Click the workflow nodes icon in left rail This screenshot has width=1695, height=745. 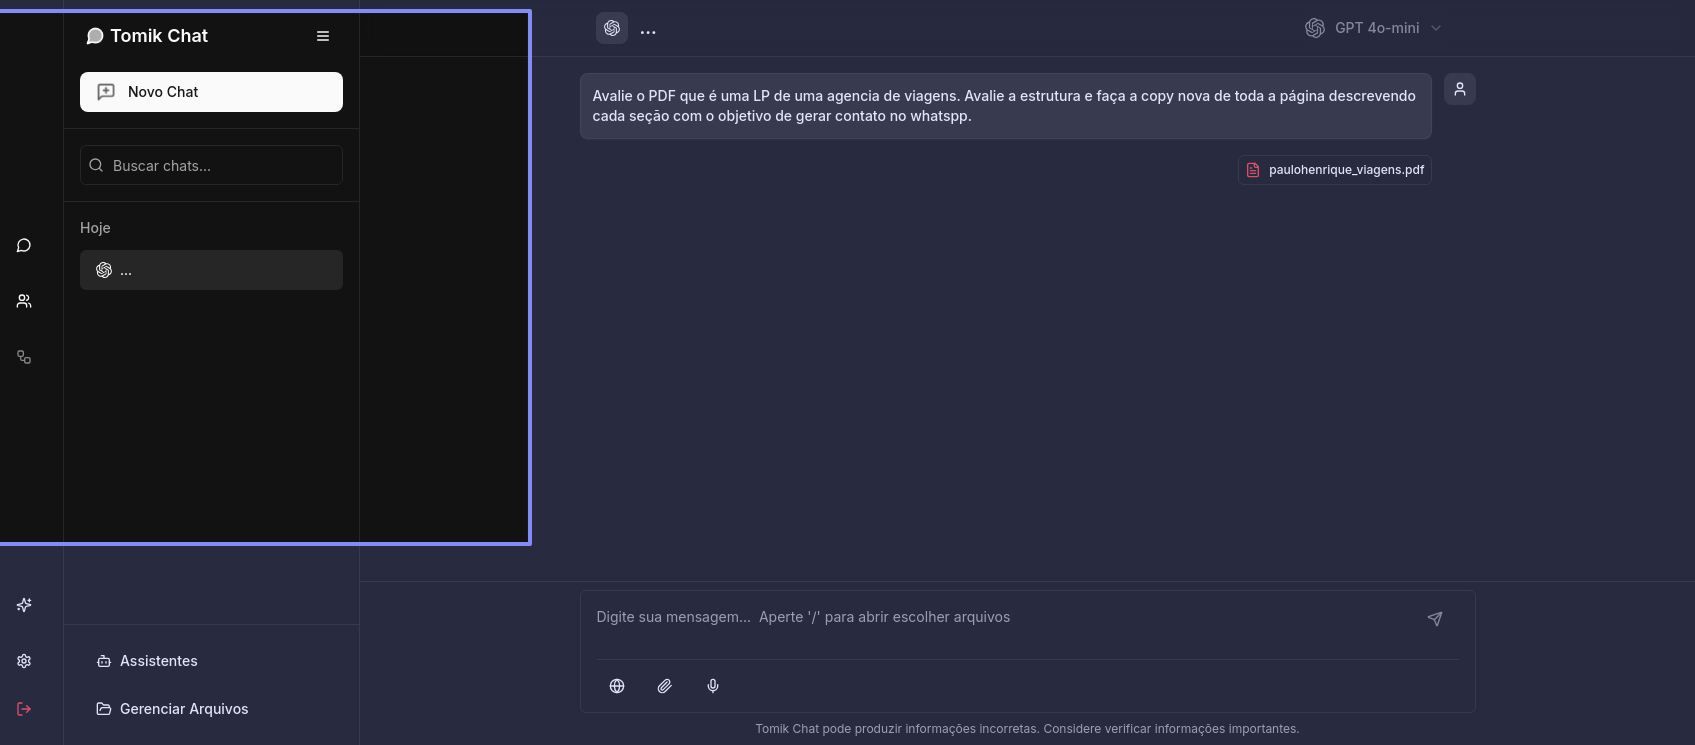[24, 357]
